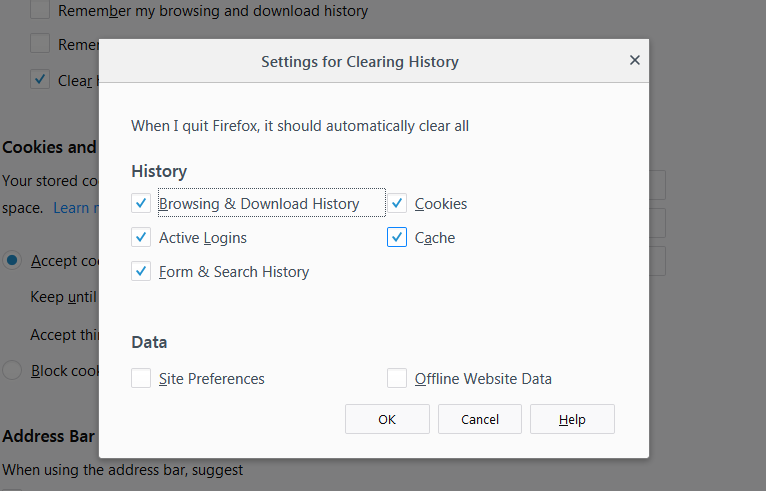The height and width of the screenshot is (491, 766).
Task: Click 'When using the address bar, suggest' text
Action: tap(123, 470)
